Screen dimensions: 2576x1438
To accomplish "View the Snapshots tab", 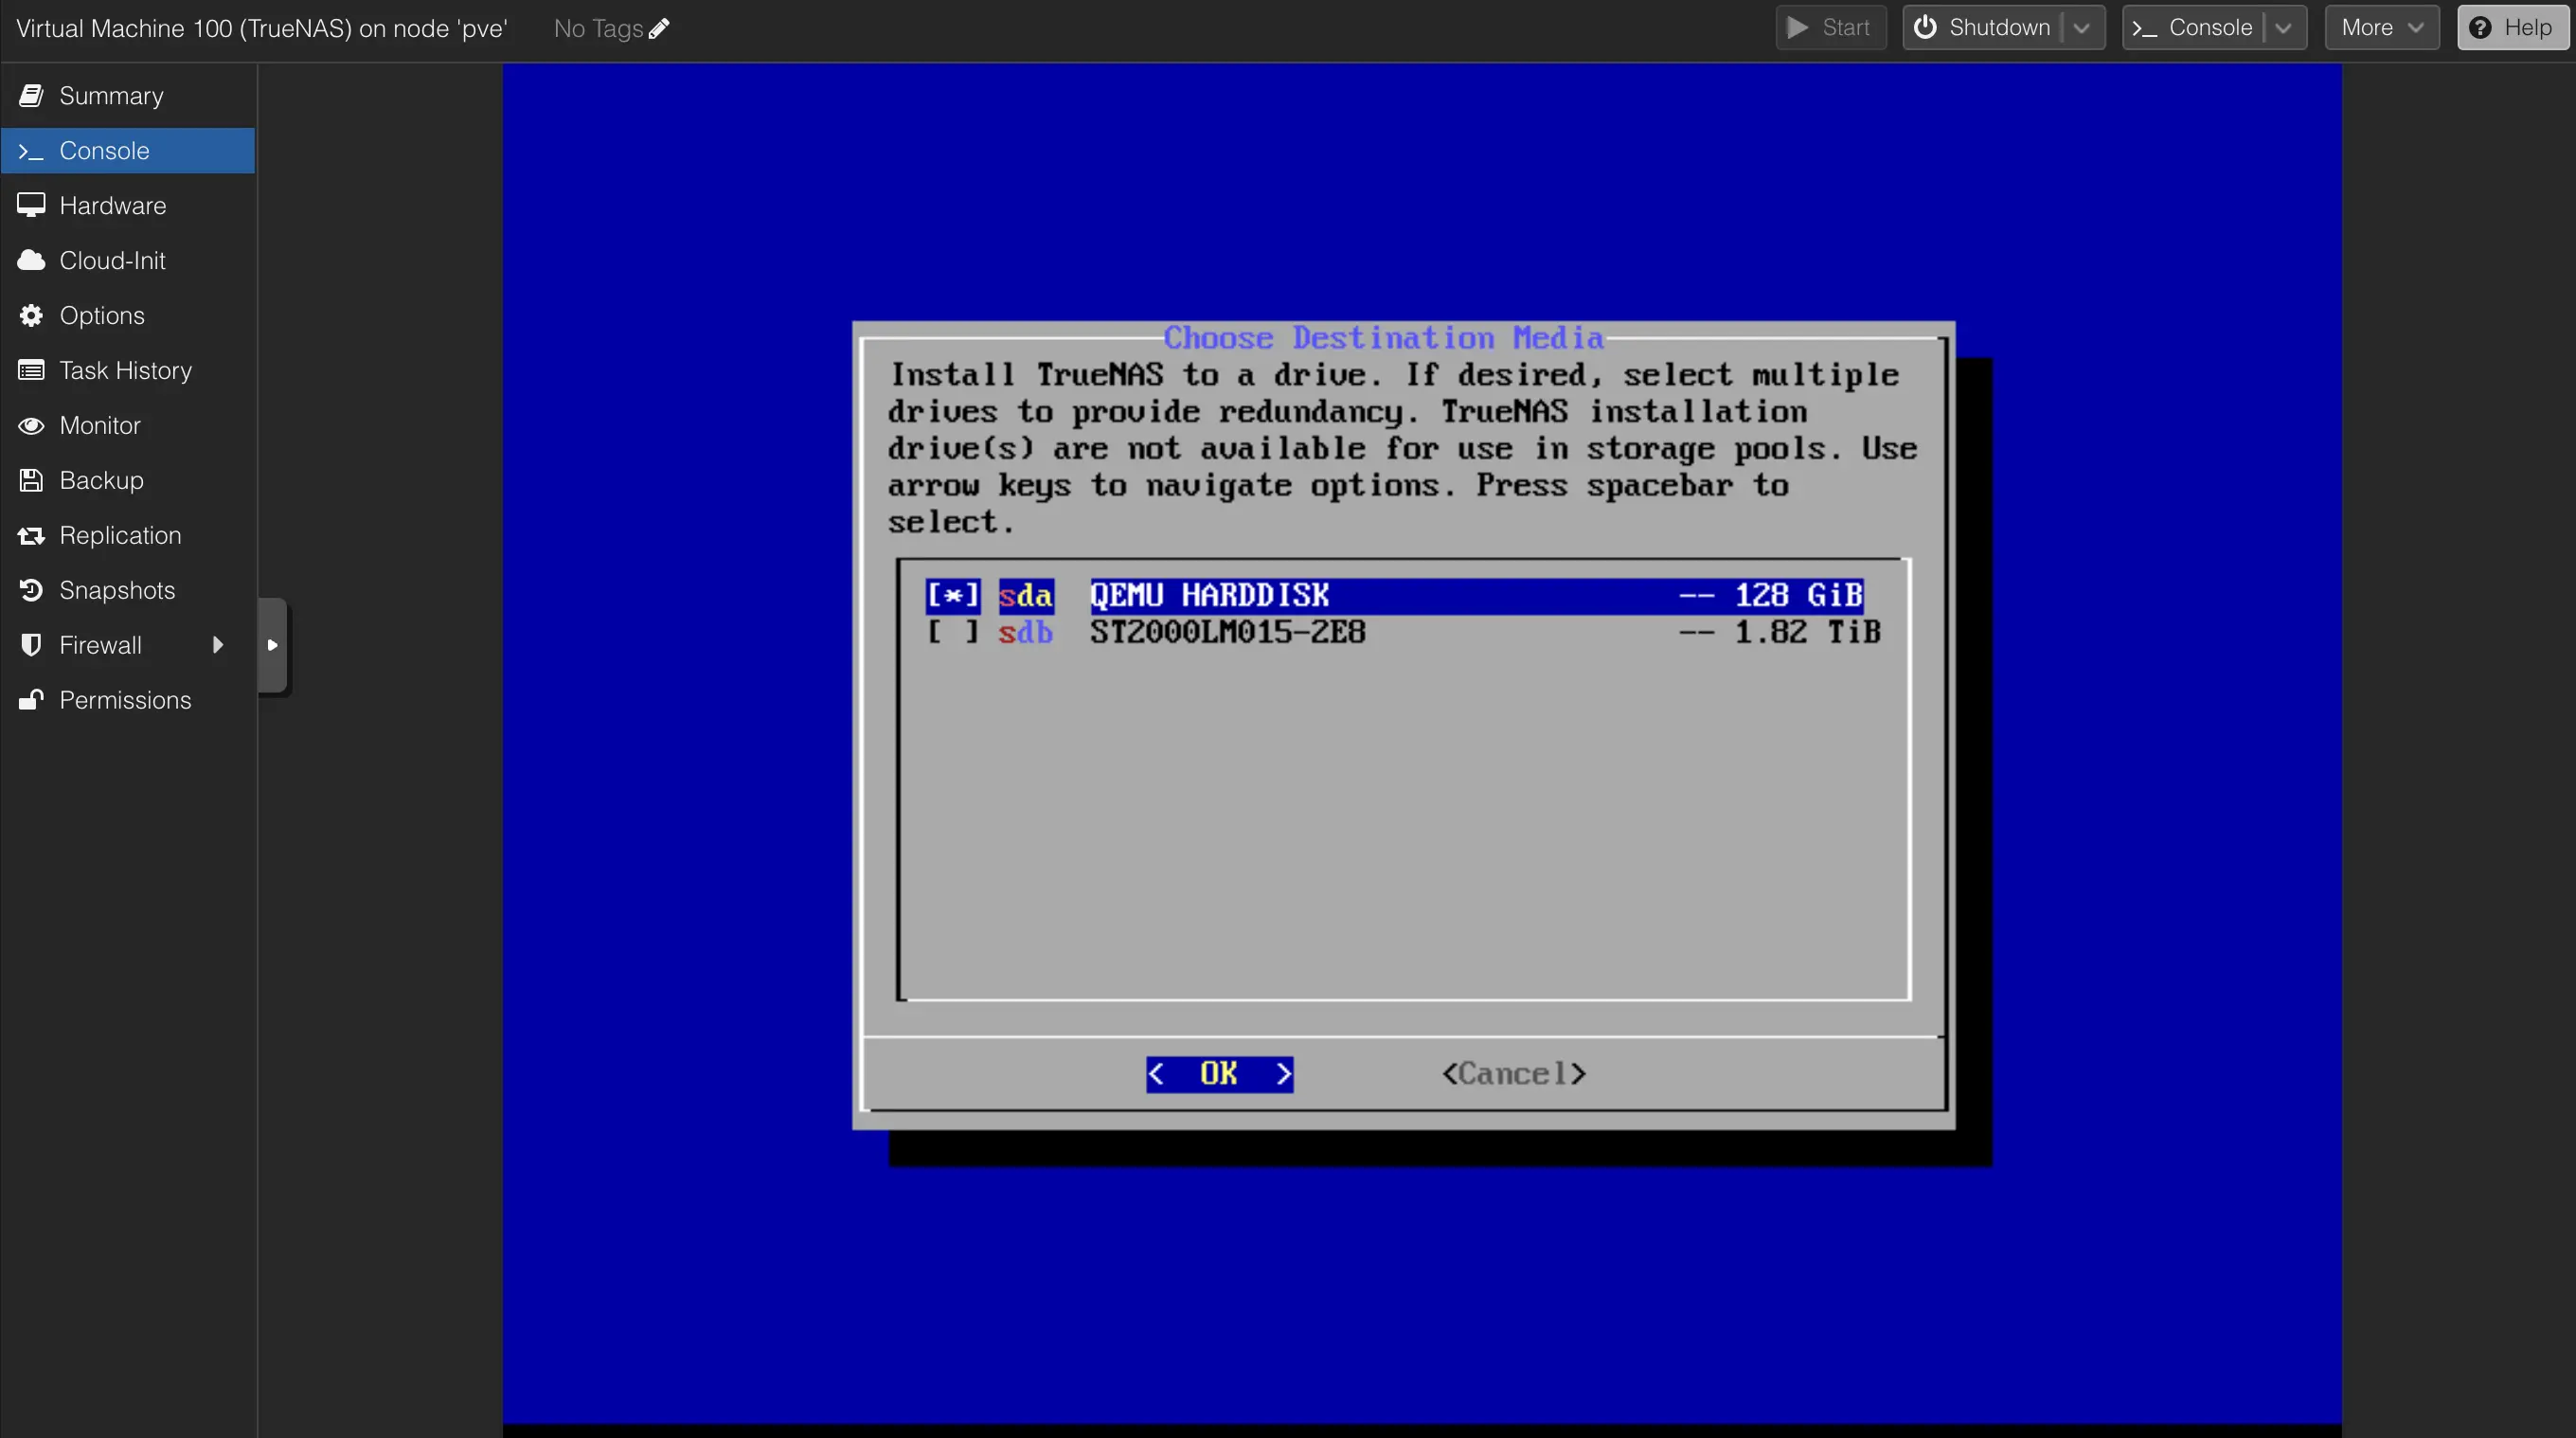I will coord(128,591).
